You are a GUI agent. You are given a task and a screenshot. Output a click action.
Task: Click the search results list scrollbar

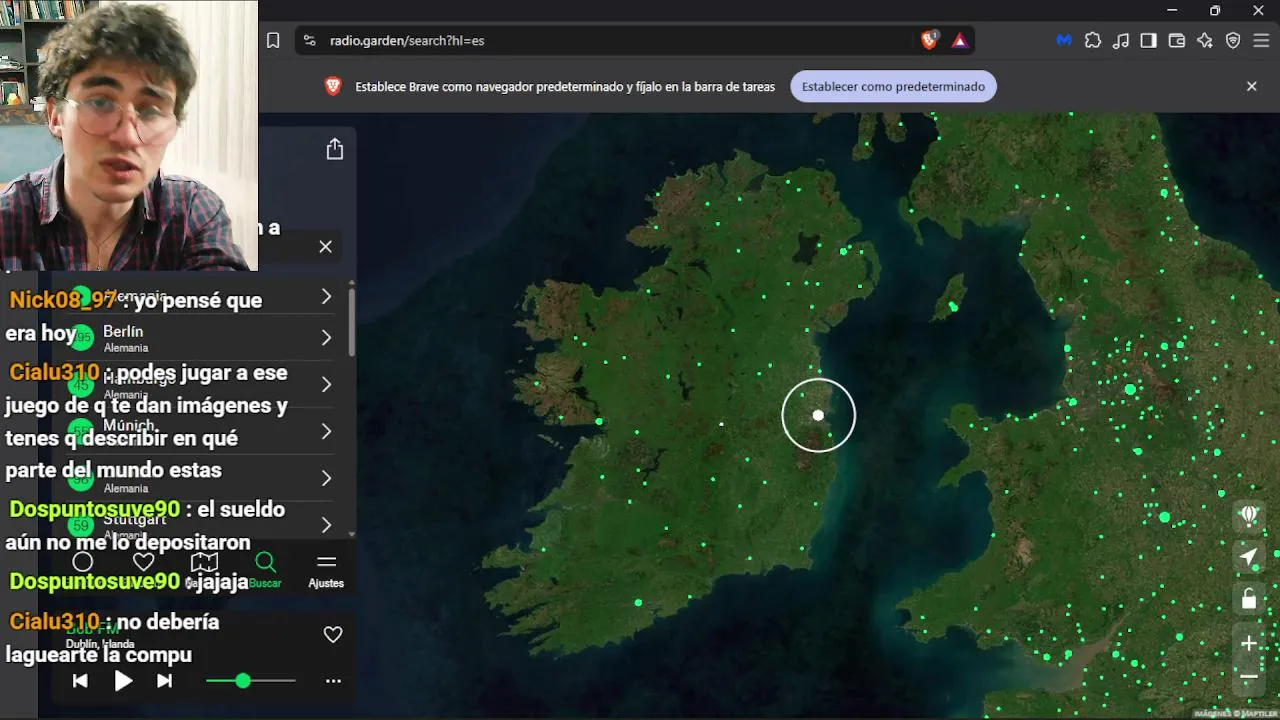[352, 321]
